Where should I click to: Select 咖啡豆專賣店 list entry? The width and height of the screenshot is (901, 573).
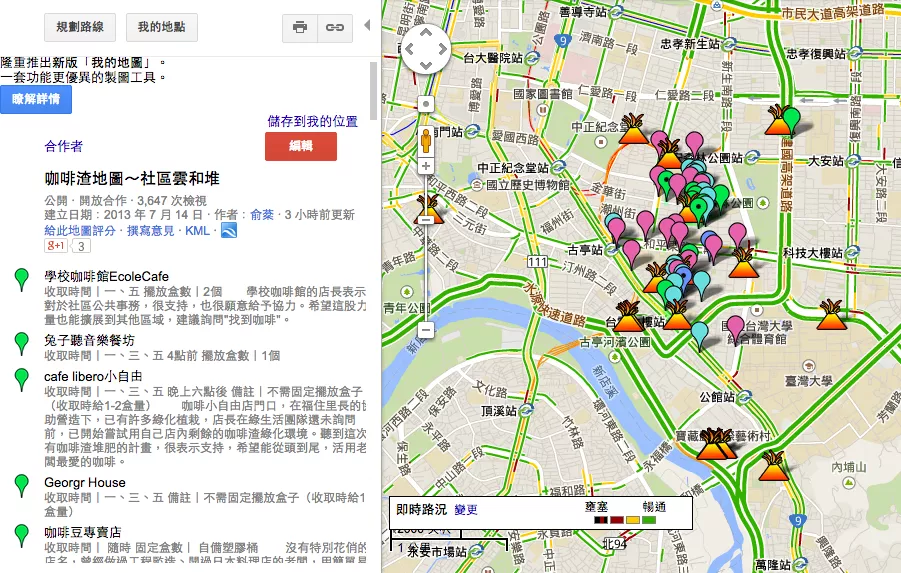pos(83,532)
